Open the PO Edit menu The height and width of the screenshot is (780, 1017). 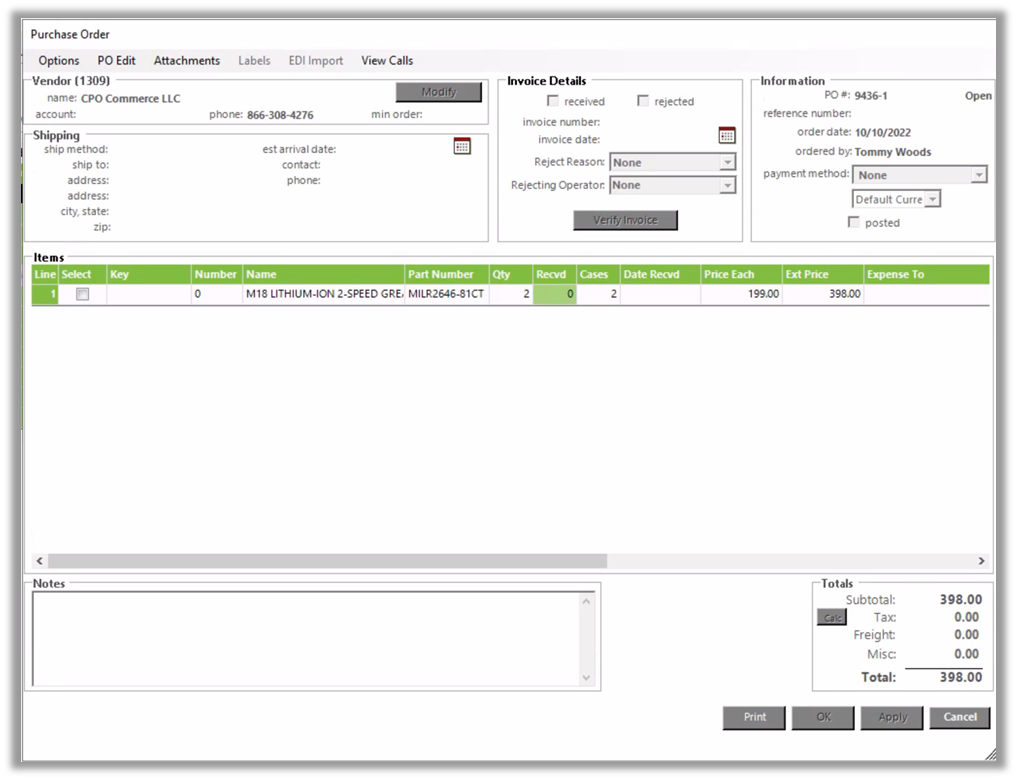click(116, 60)
